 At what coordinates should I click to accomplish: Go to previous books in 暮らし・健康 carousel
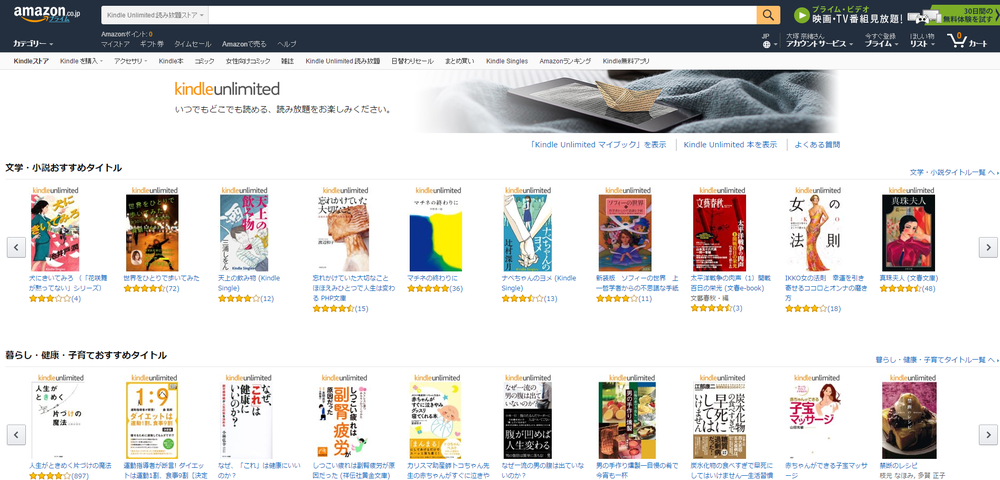click(x=17, y=435)
